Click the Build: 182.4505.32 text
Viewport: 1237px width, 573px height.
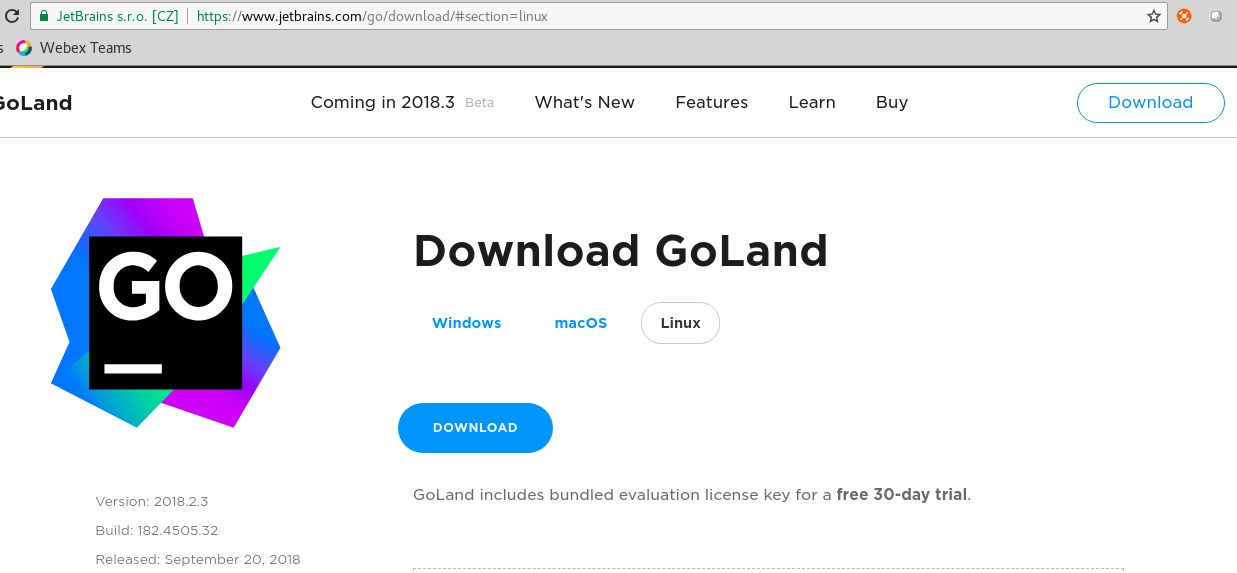[x=157, y=530]
